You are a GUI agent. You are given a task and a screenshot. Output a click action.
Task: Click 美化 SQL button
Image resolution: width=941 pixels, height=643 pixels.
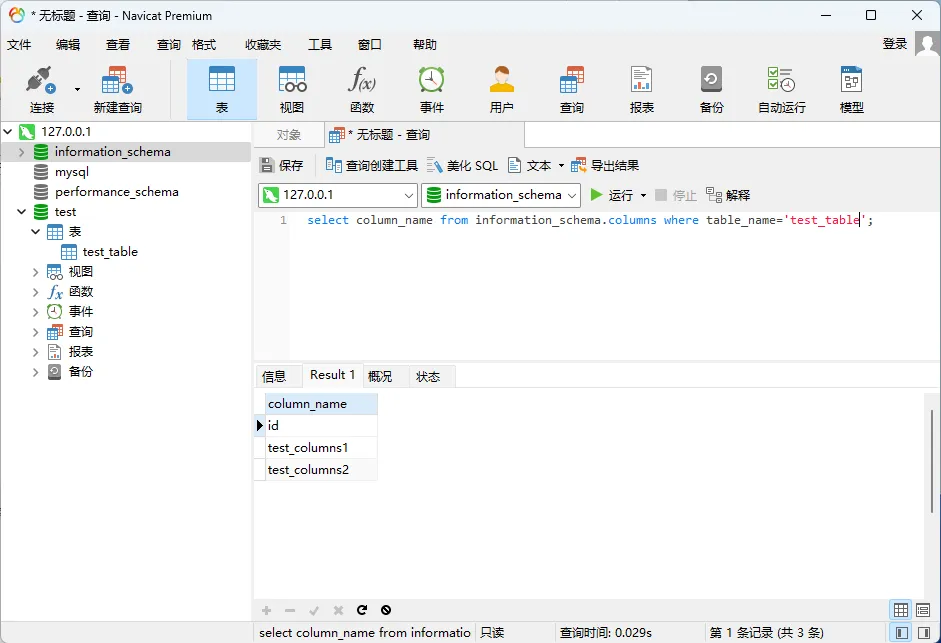tap(462, 165)
